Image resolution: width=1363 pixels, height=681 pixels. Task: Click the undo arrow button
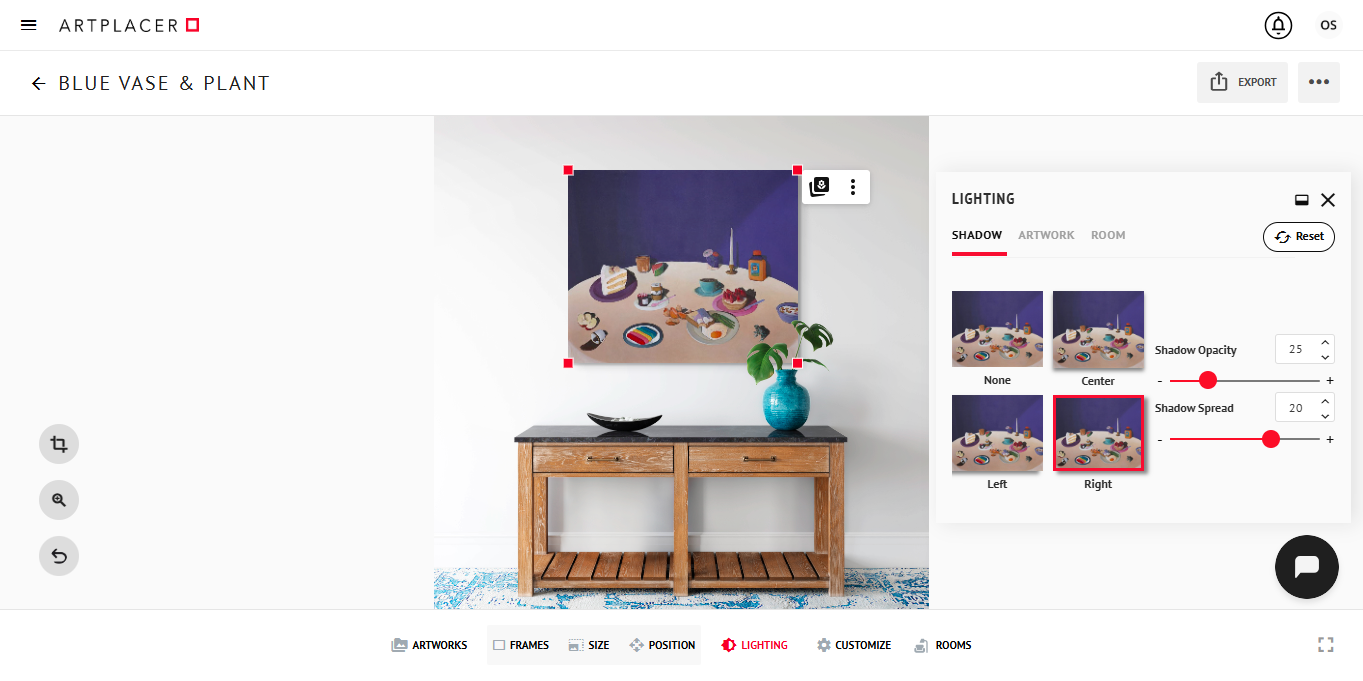[x=59, y=556]
